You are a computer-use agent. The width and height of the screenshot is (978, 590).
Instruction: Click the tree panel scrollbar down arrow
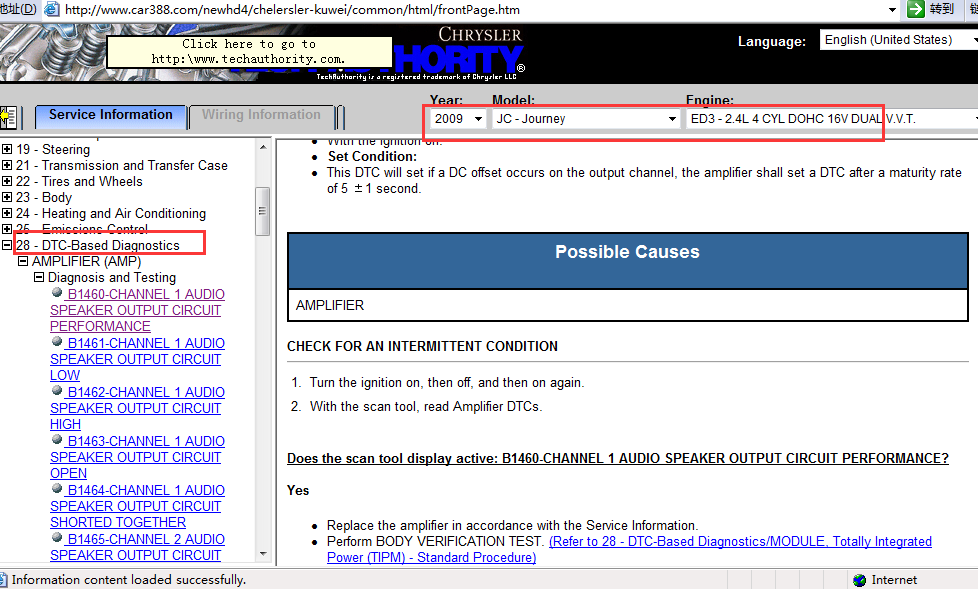tap(263, 554)
